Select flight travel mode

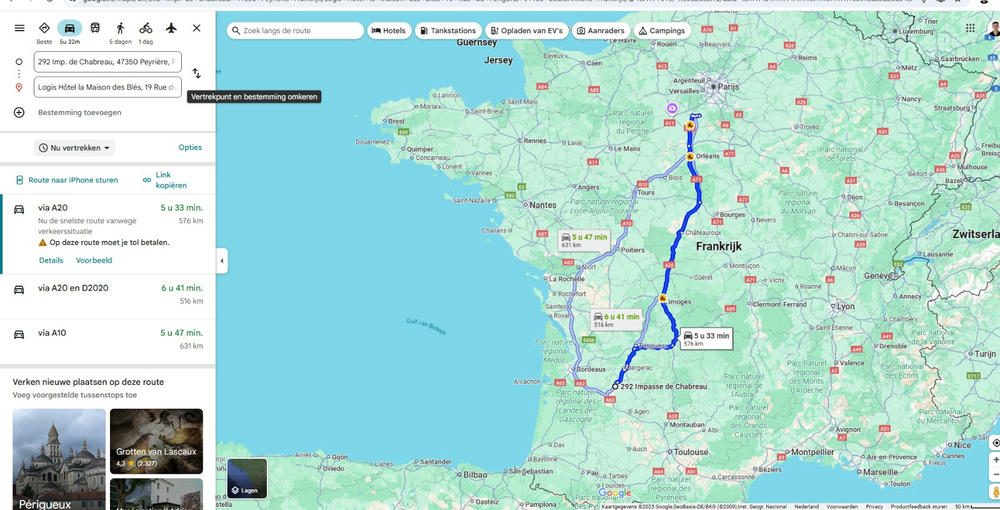coord(171,28)
